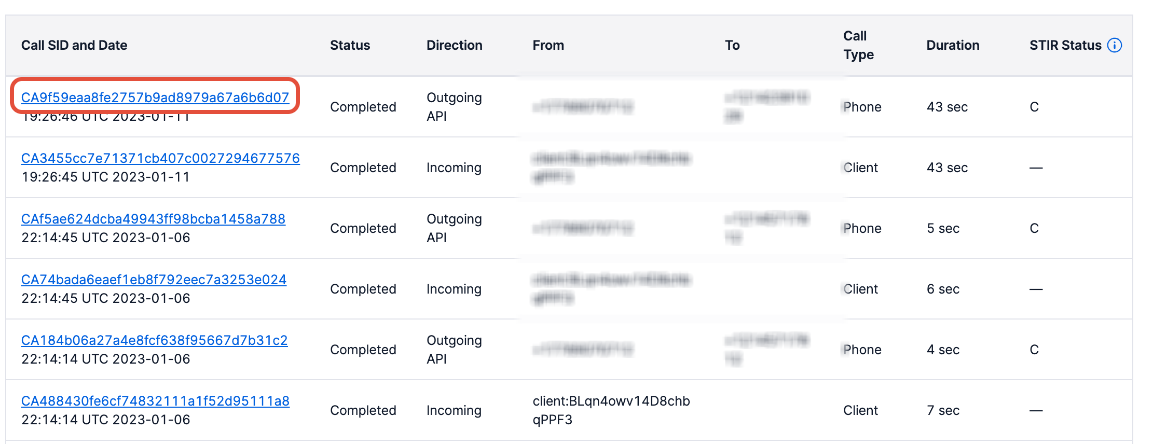1153x444 pixels.
Task: Click the 5 sec duration cell
Action: 943,229
